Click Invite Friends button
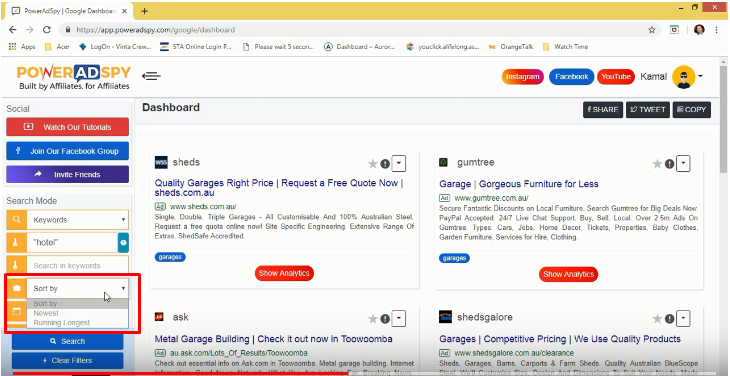 tap(68, 175)
